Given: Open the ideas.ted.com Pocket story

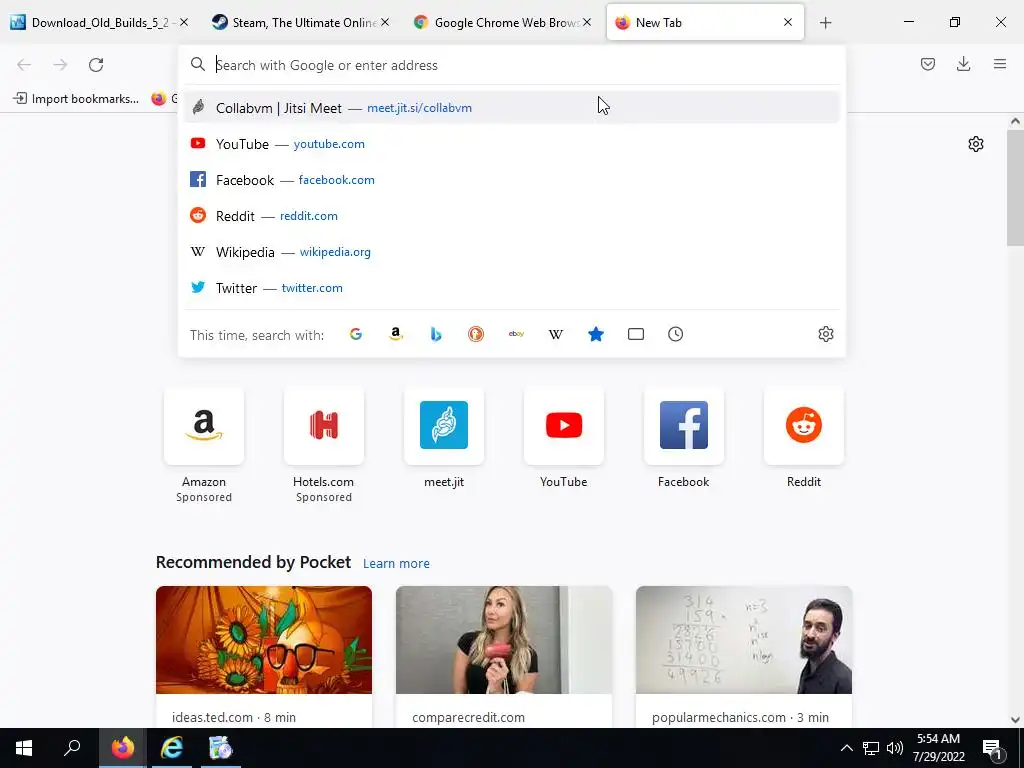Looking at the screenshot, I should [x=264, y=656].
